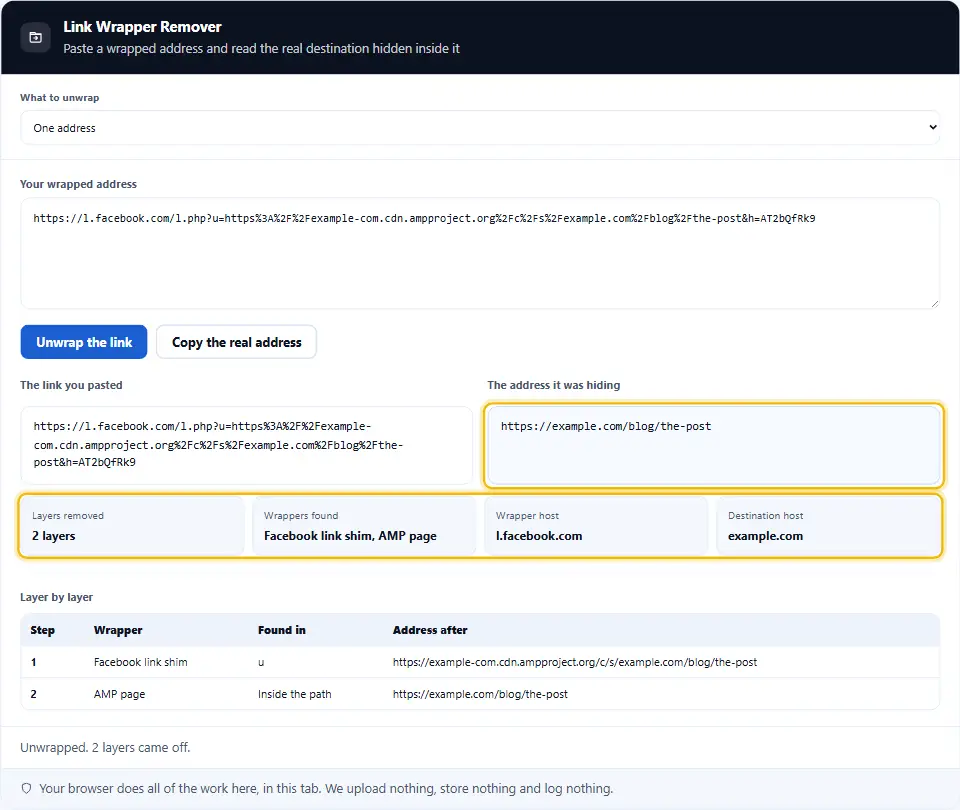Click the ampproject.org address in row 1
This screenshot has width=960, height=810.
click(x=575, y=662)
